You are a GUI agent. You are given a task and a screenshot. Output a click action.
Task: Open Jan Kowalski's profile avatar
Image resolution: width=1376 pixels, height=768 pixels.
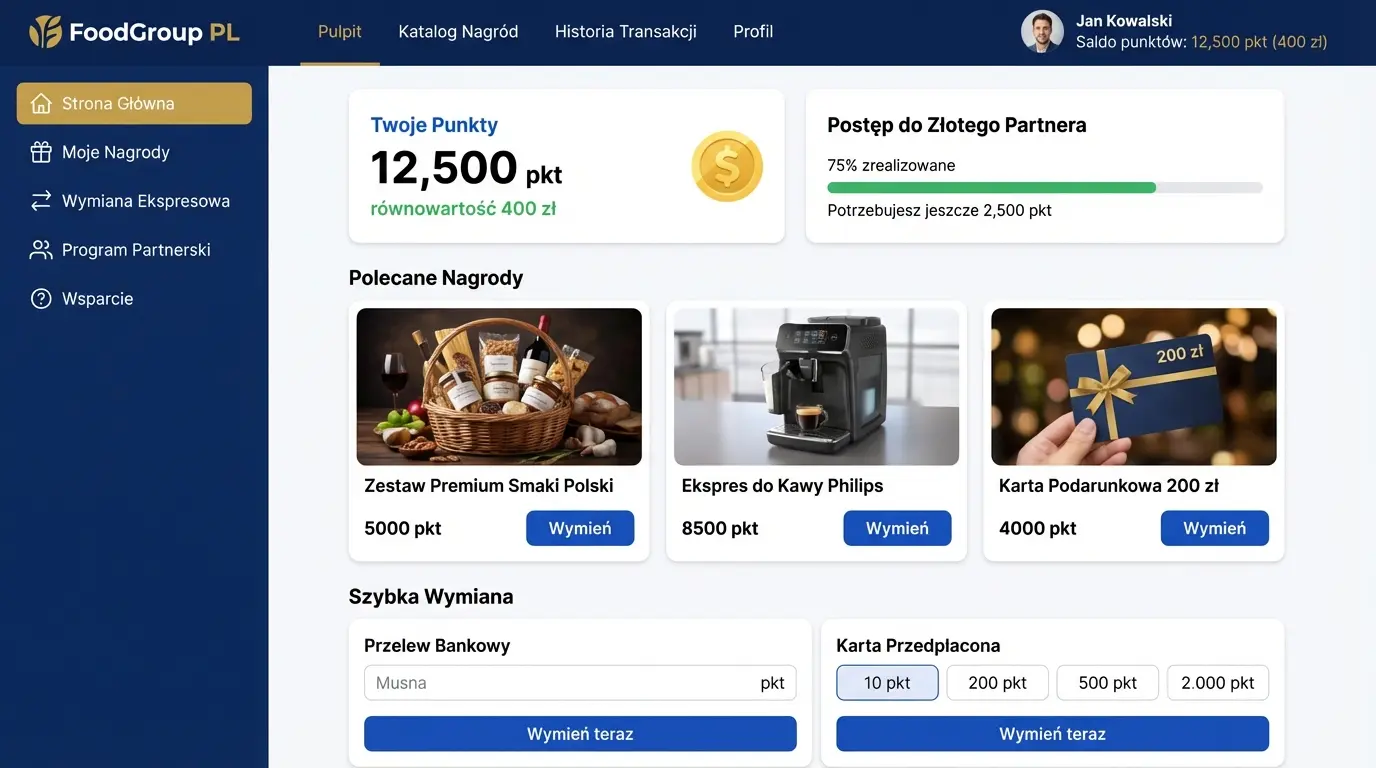pos(1042,32)
